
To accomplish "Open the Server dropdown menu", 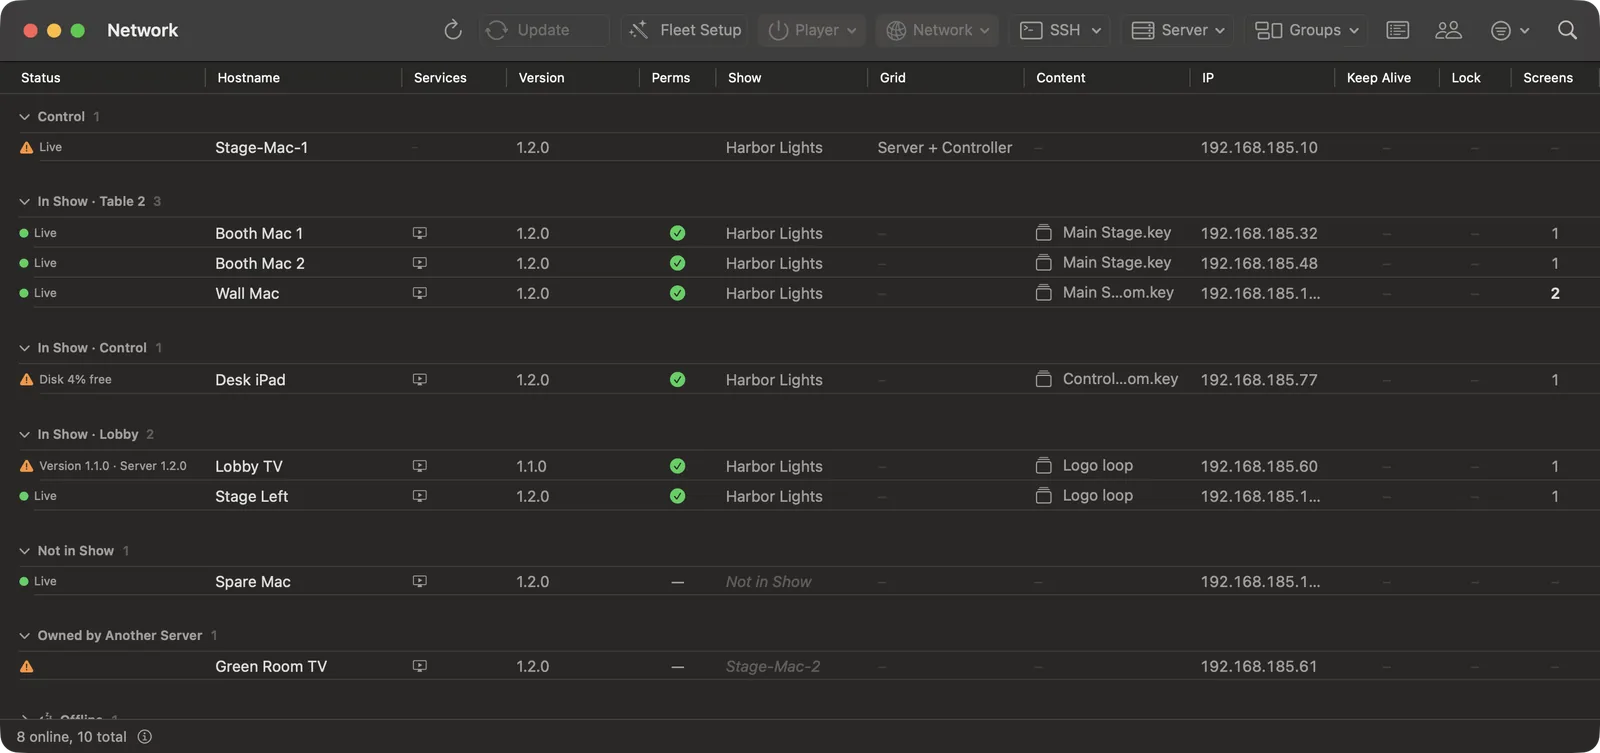I will pyautogui.click(x=1177, y=30).
